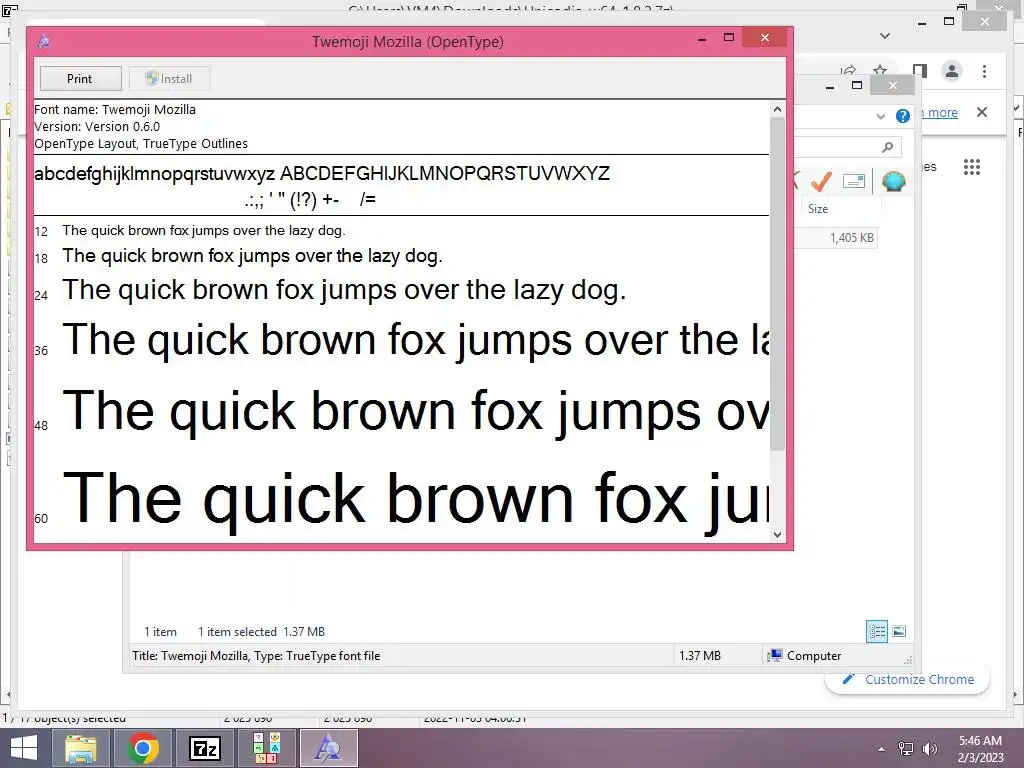The image size is (1024, 768).
Task: Click Customize Chrome button
Action: (908, 679)
